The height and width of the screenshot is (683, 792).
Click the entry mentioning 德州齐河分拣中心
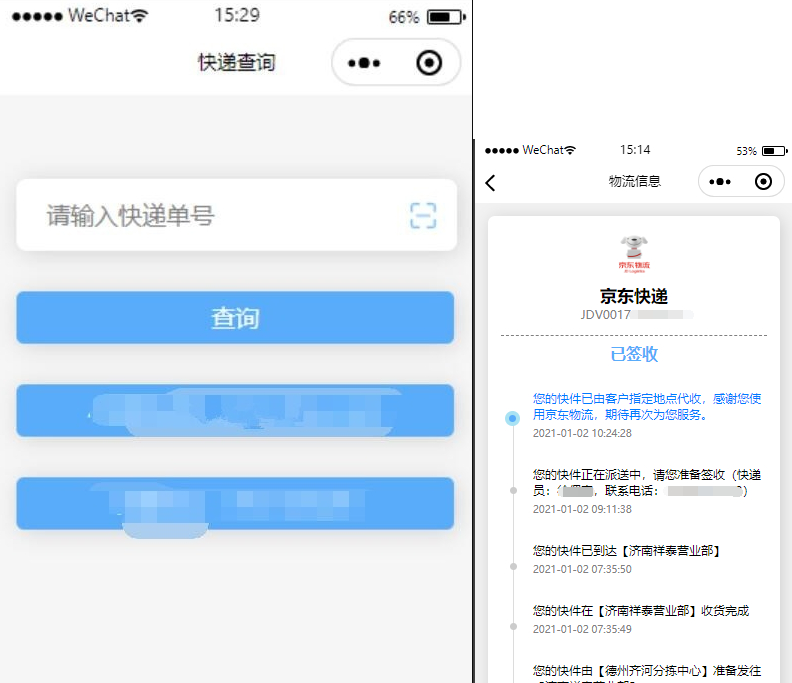(647, 673)
